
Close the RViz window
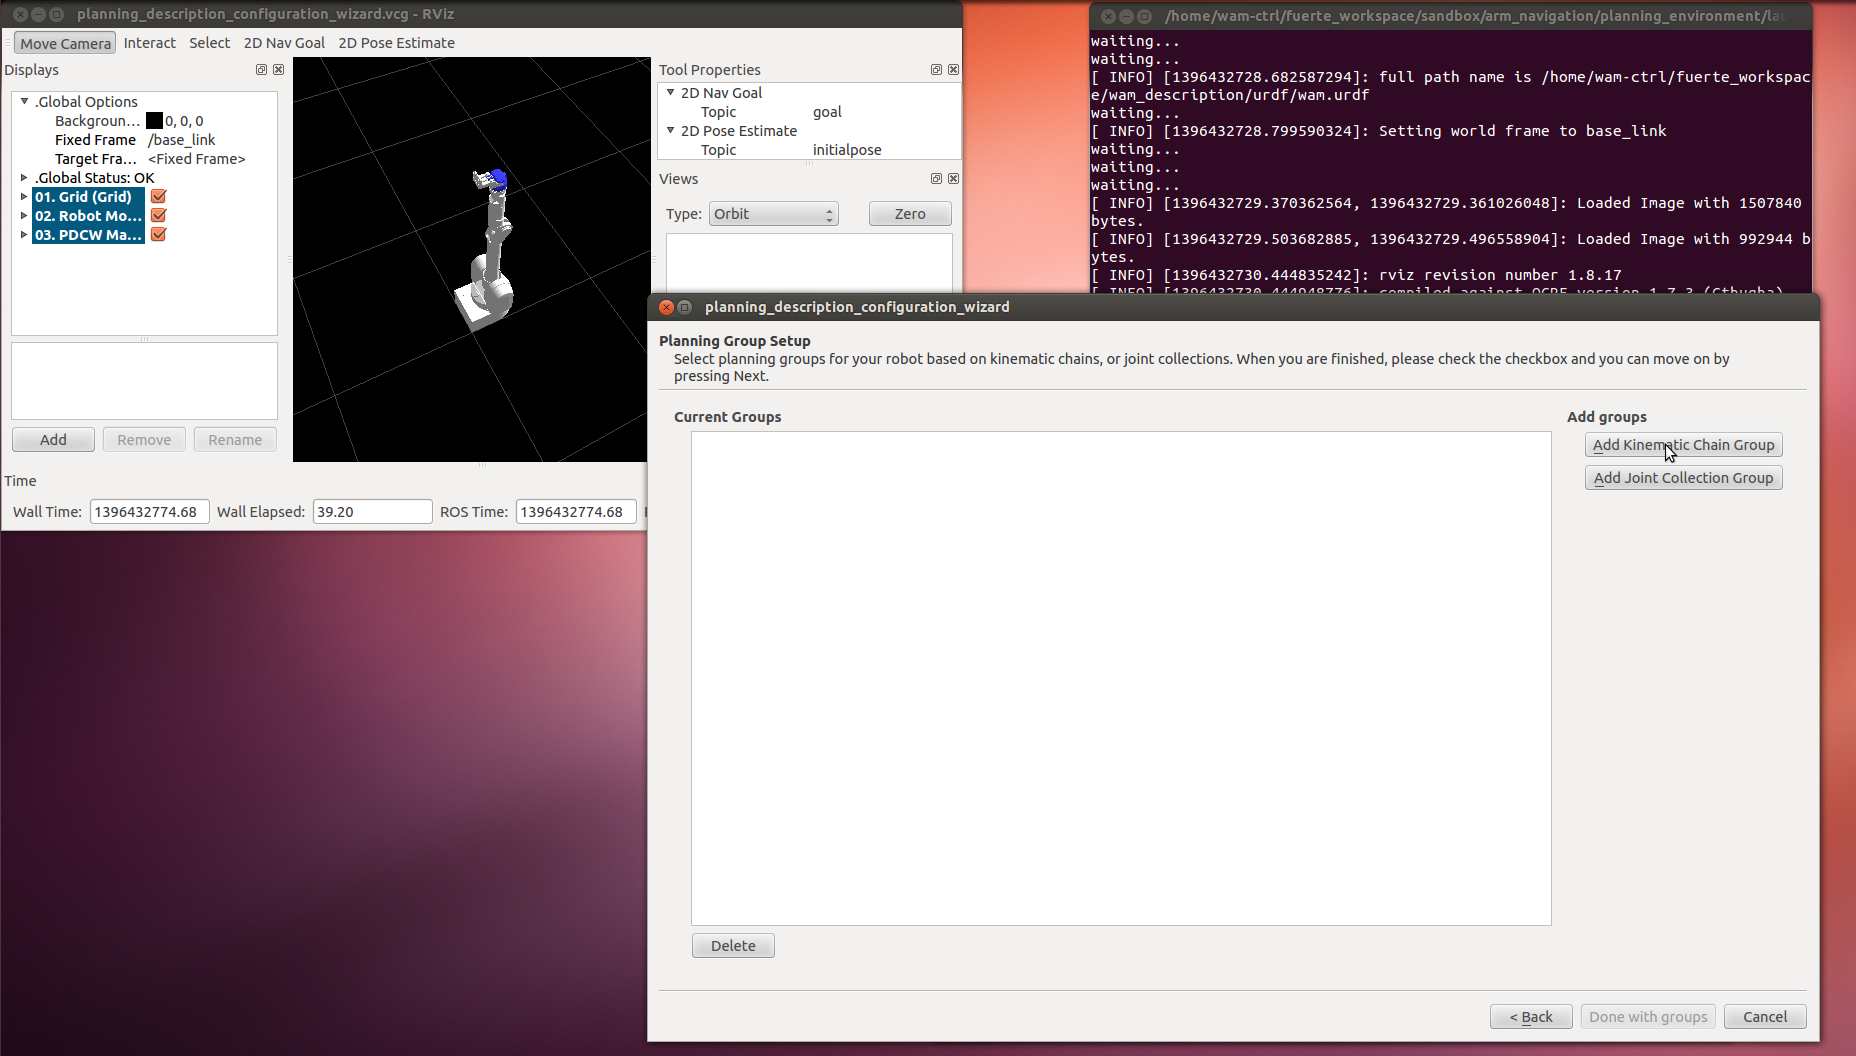coord(20,15)
